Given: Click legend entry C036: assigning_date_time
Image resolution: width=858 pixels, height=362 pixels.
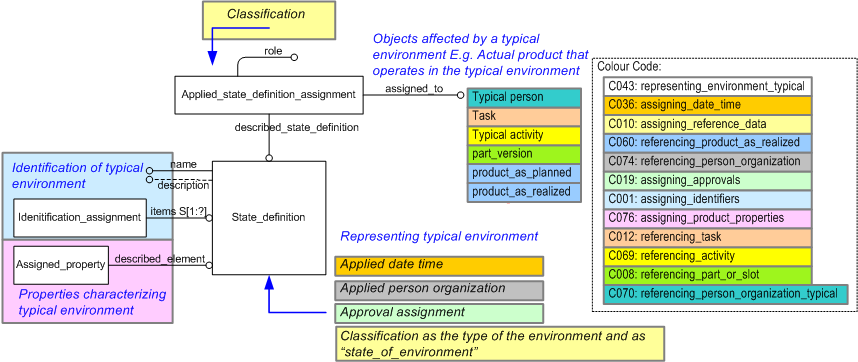Looking at the screenshot, I should click(709, 105).
